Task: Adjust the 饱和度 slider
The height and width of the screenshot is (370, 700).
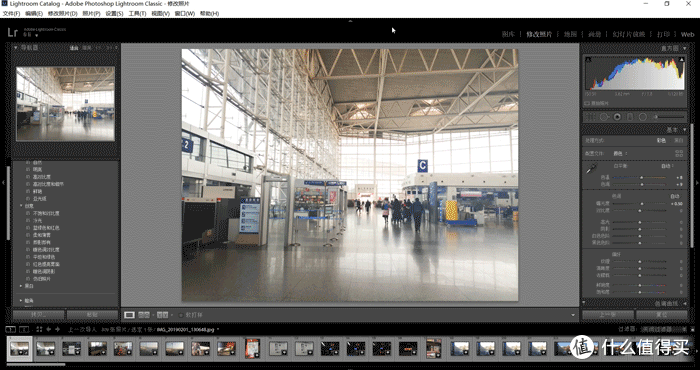Action: [639, 292]
